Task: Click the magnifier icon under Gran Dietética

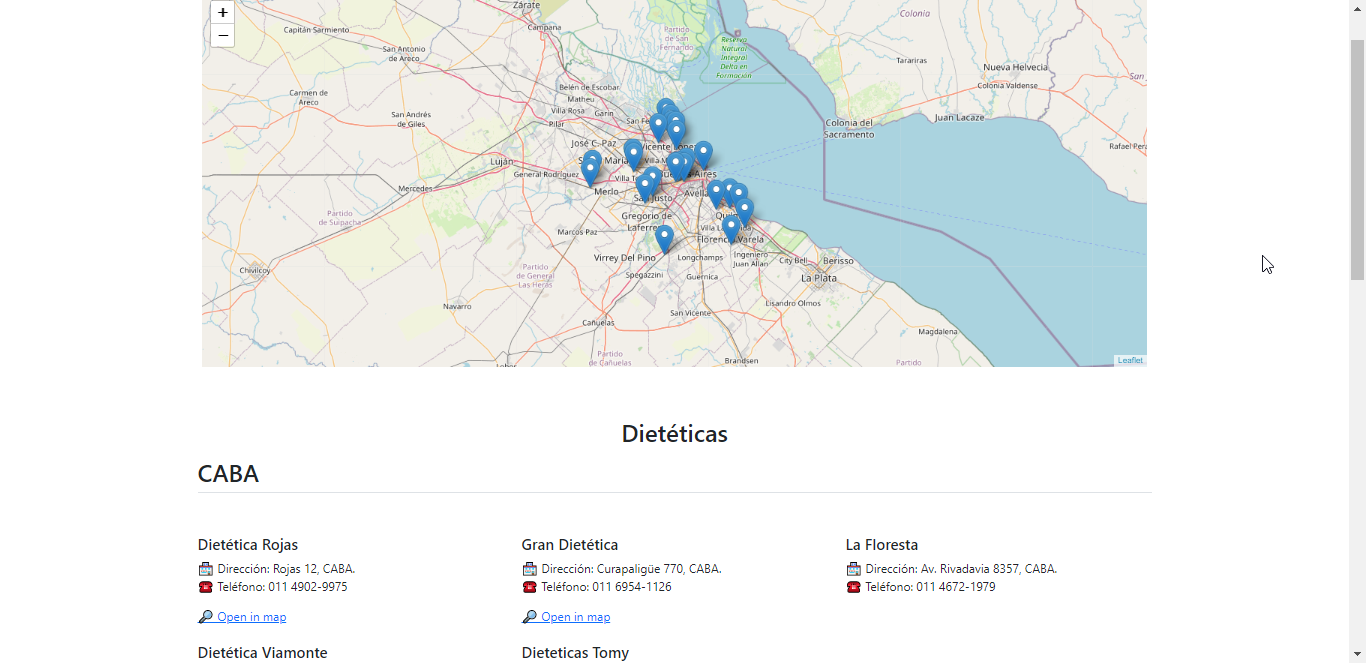Action: pyautogui.click(x=530, y=617)
